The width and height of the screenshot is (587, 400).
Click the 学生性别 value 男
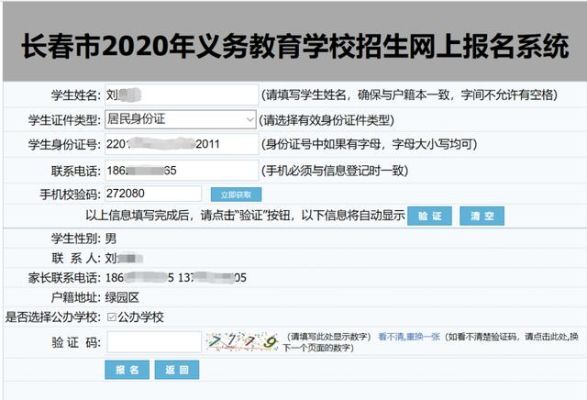111,239
